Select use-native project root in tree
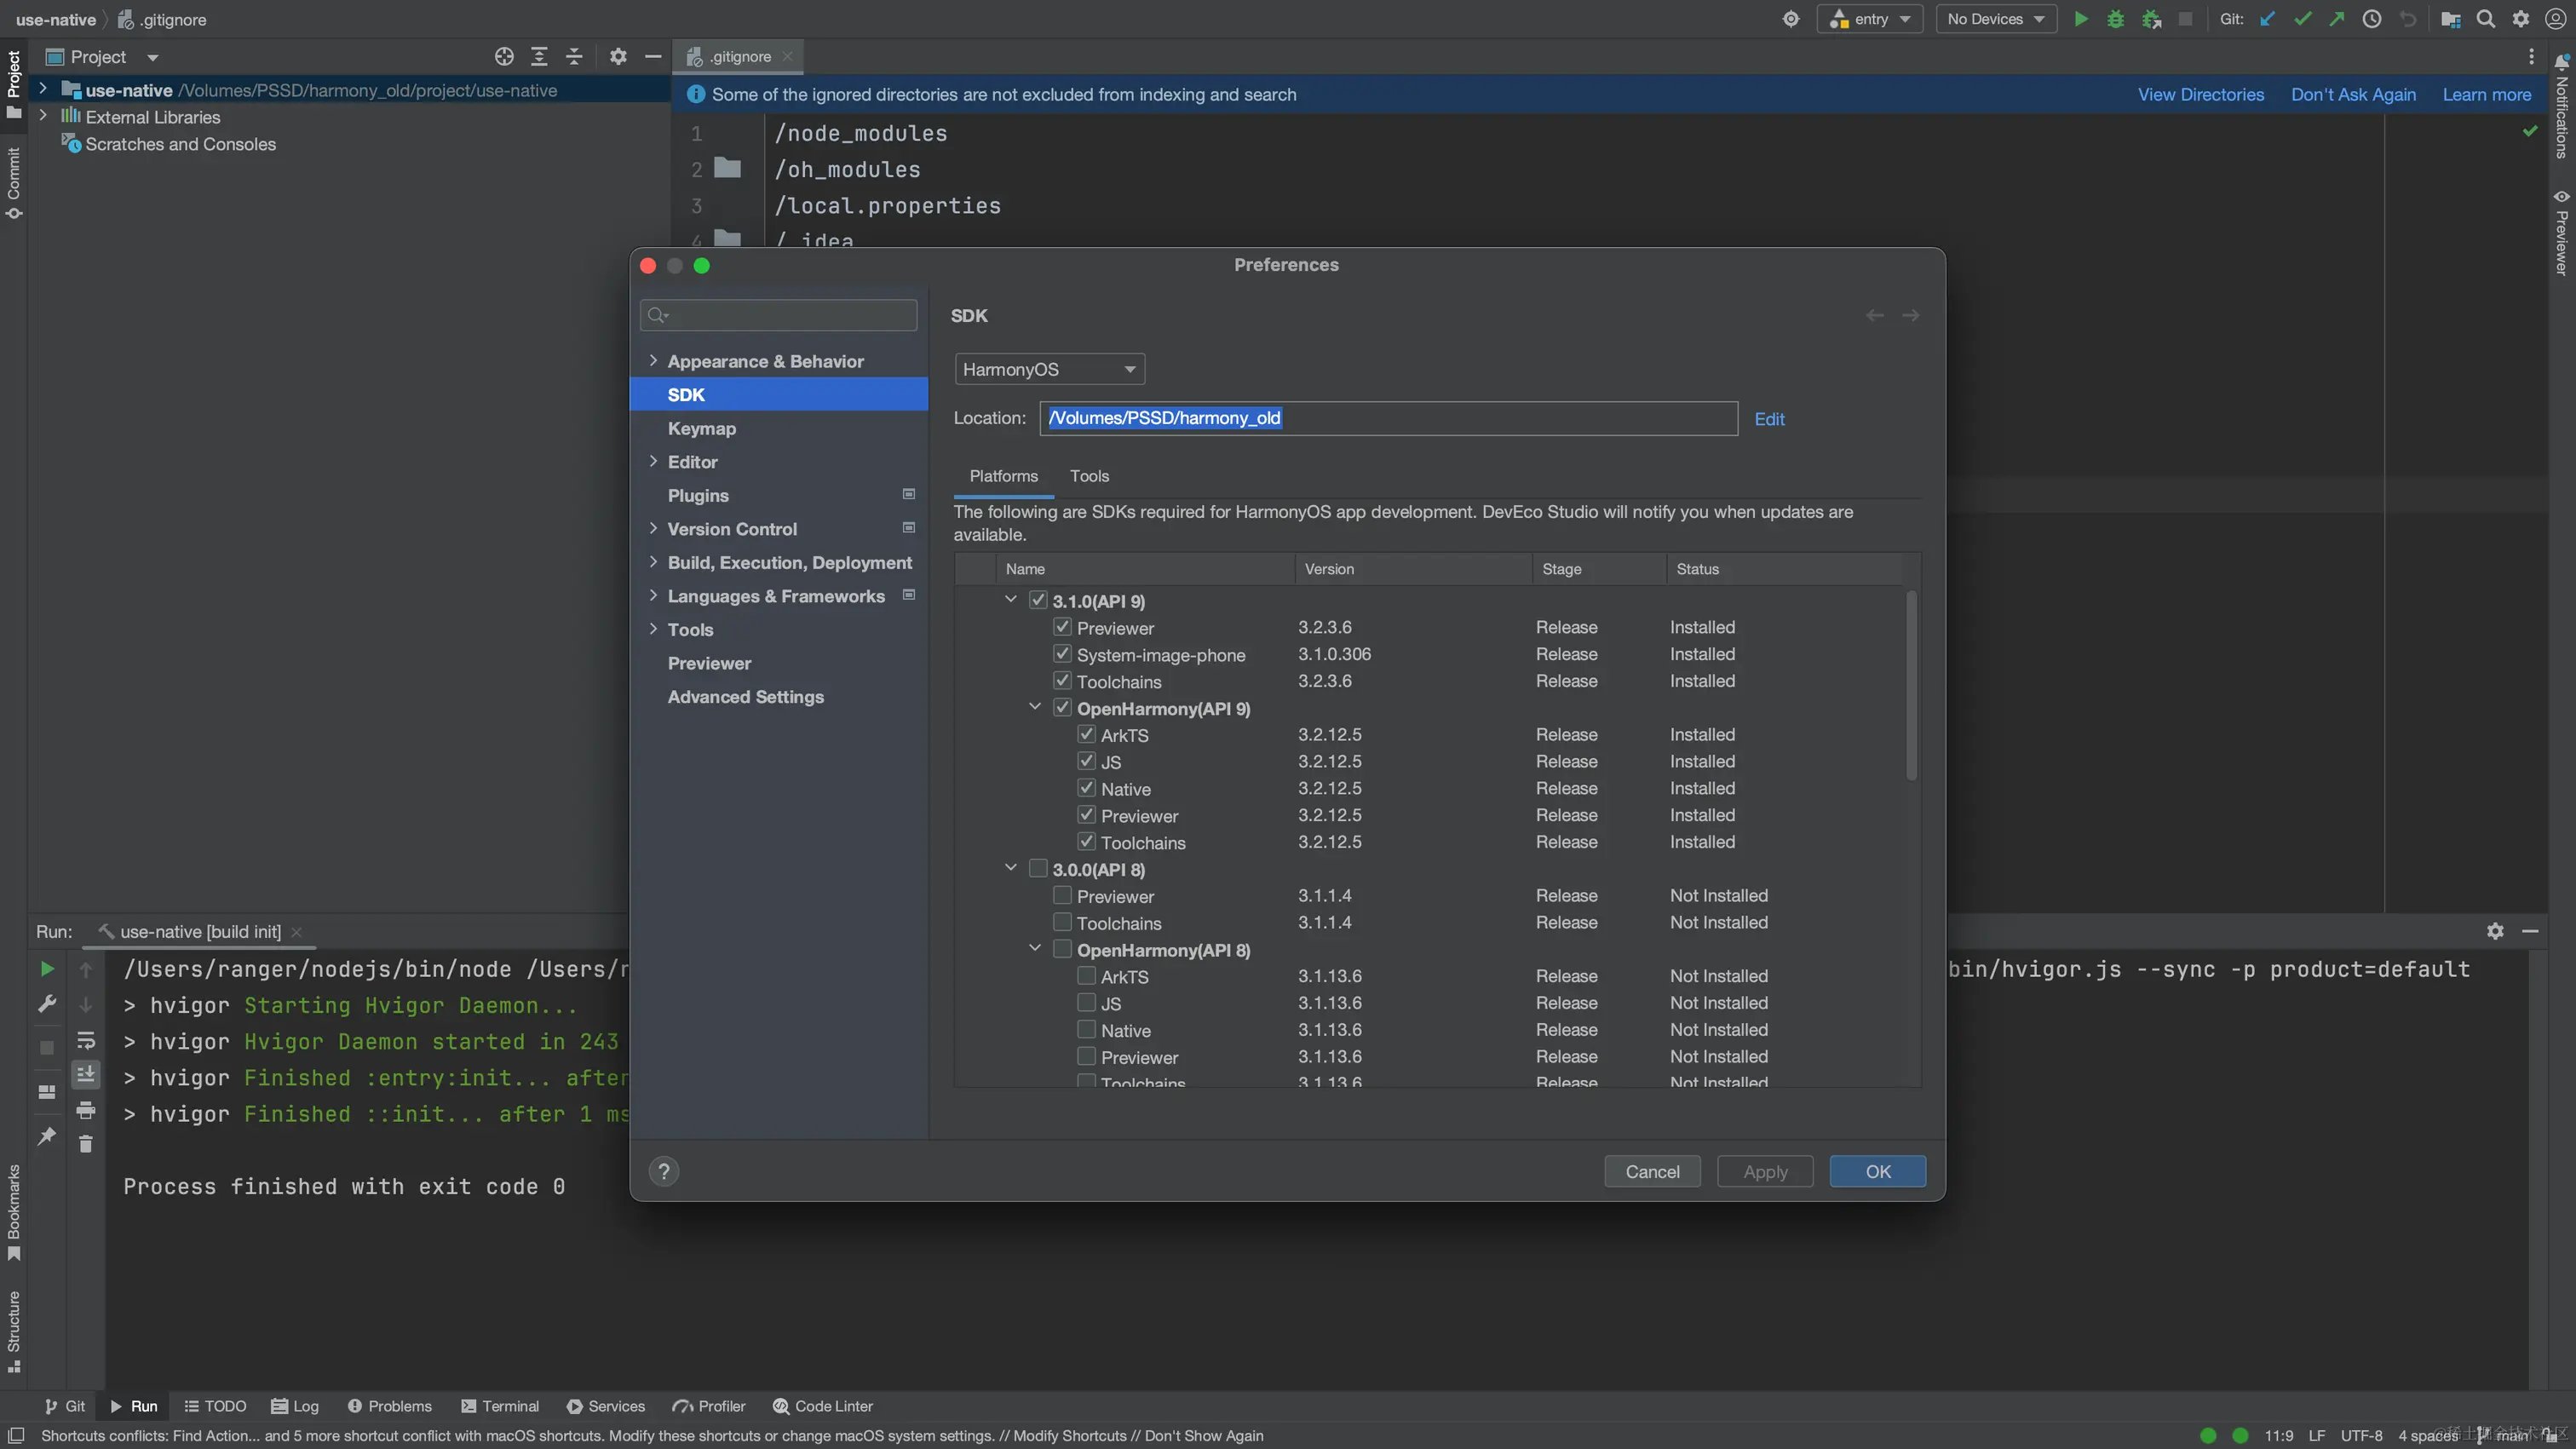 350,90
